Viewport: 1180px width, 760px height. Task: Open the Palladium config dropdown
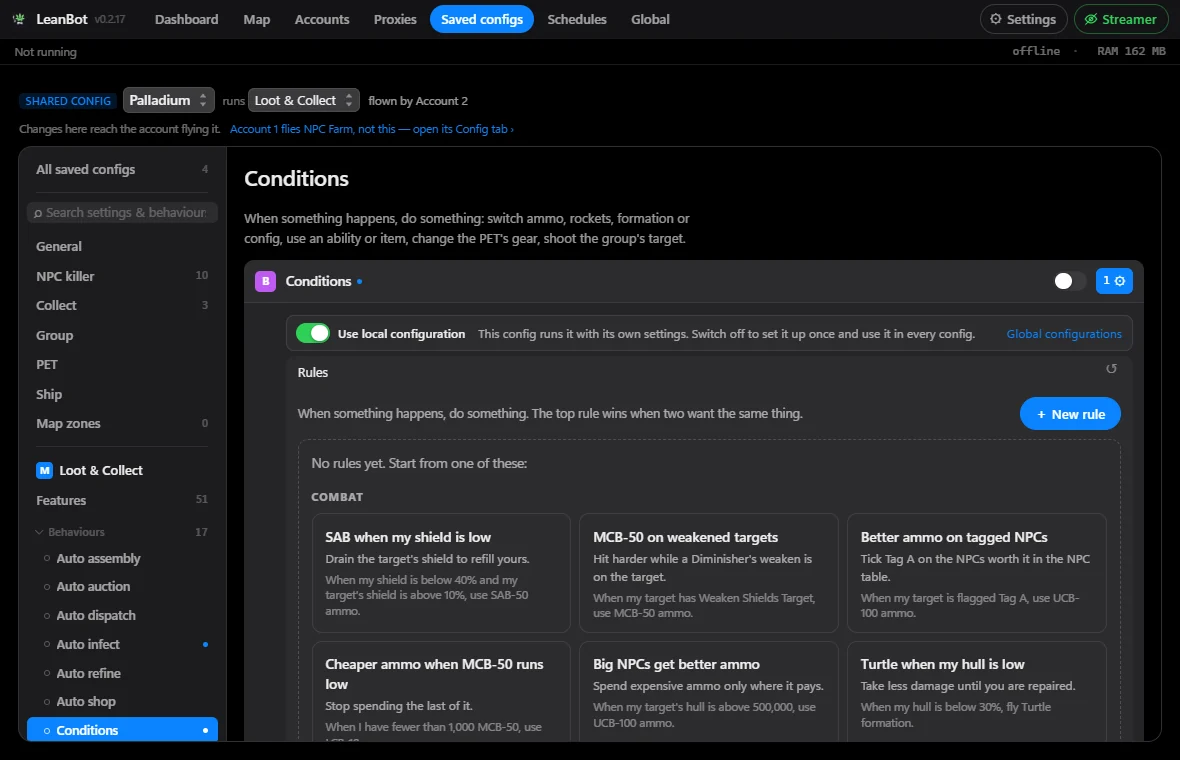(169, 100)
